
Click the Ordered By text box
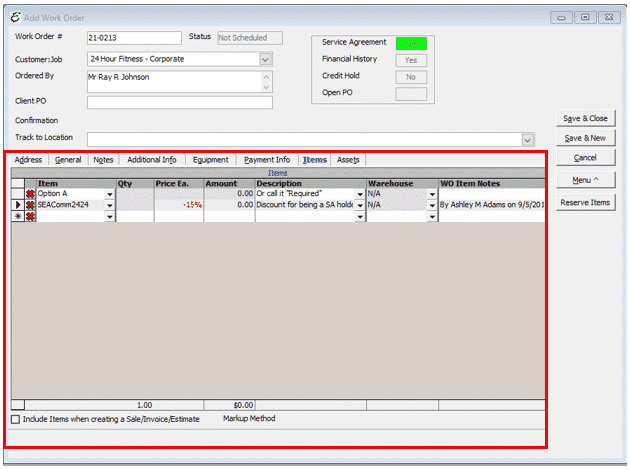point(180,82)
